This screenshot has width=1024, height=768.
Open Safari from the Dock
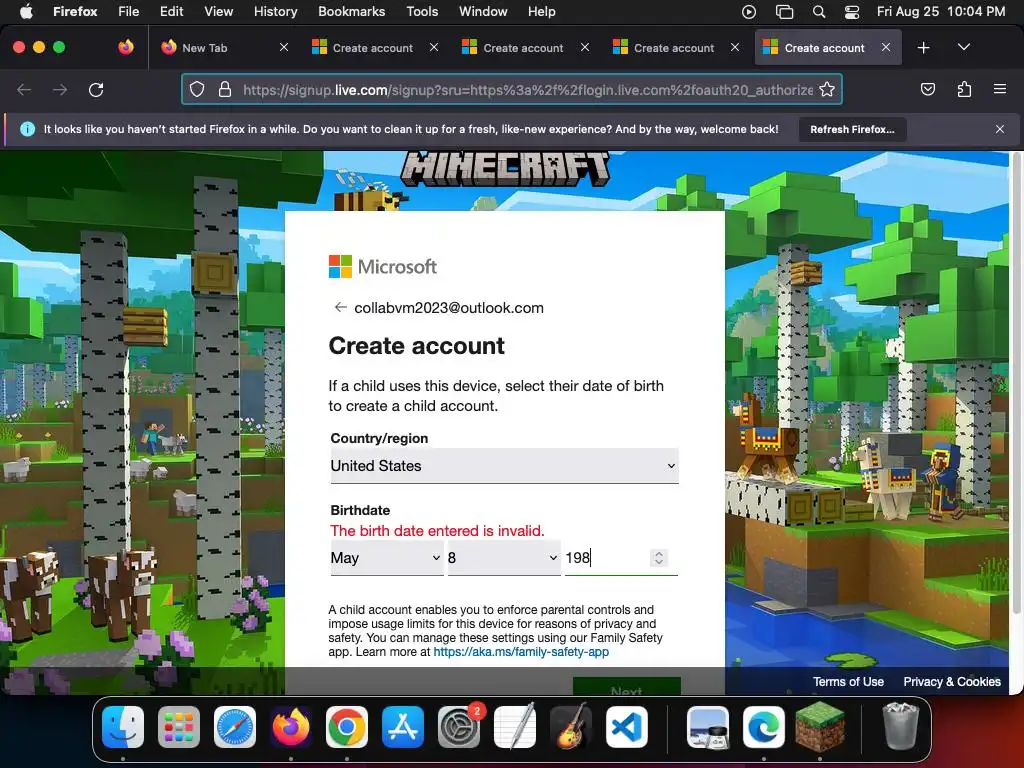point(235,726)
